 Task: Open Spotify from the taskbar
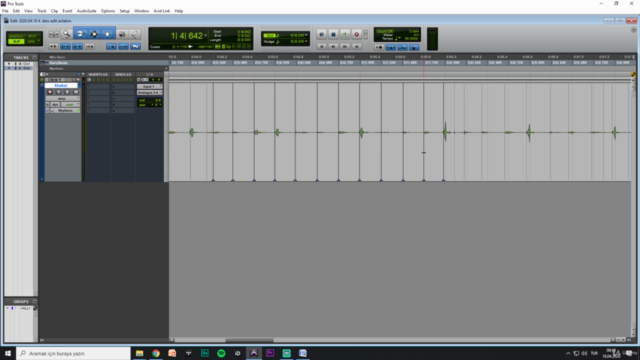(221, 353)
